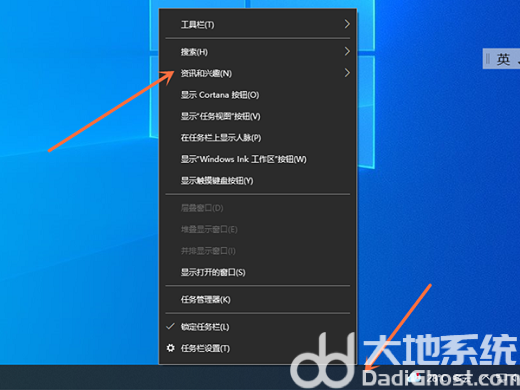The image size is (520, 390).
Task: Expand the 工具栏(T) submenu chevron
Action: tap(347, 24)
